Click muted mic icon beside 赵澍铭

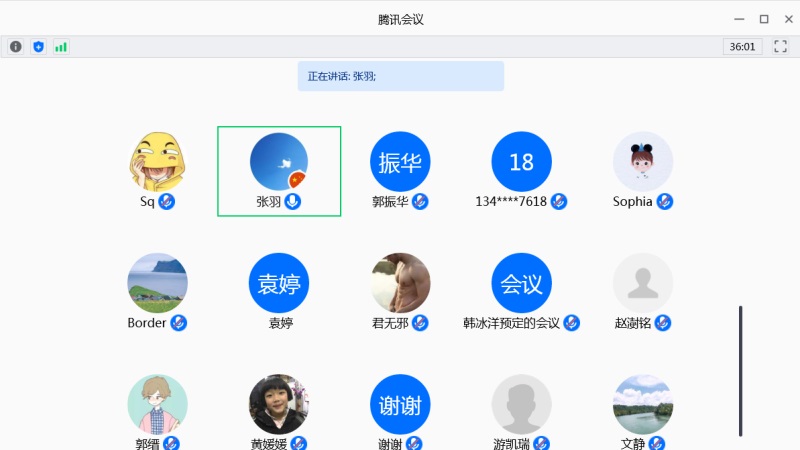point(662,323)
